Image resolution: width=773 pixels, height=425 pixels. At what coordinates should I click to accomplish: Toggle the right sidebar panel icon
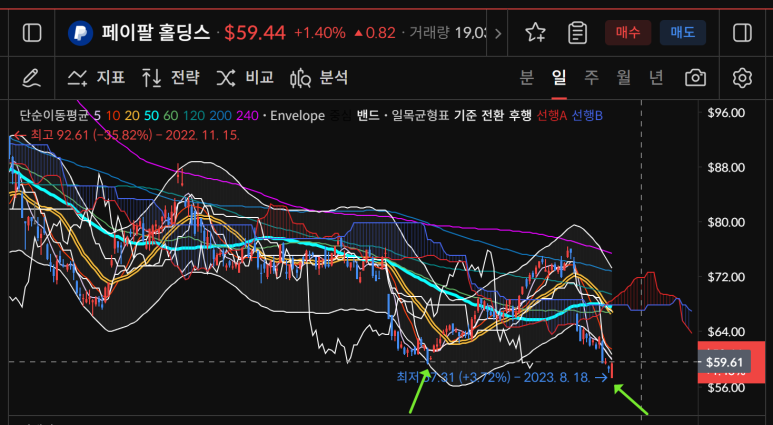tap(742, 33)
